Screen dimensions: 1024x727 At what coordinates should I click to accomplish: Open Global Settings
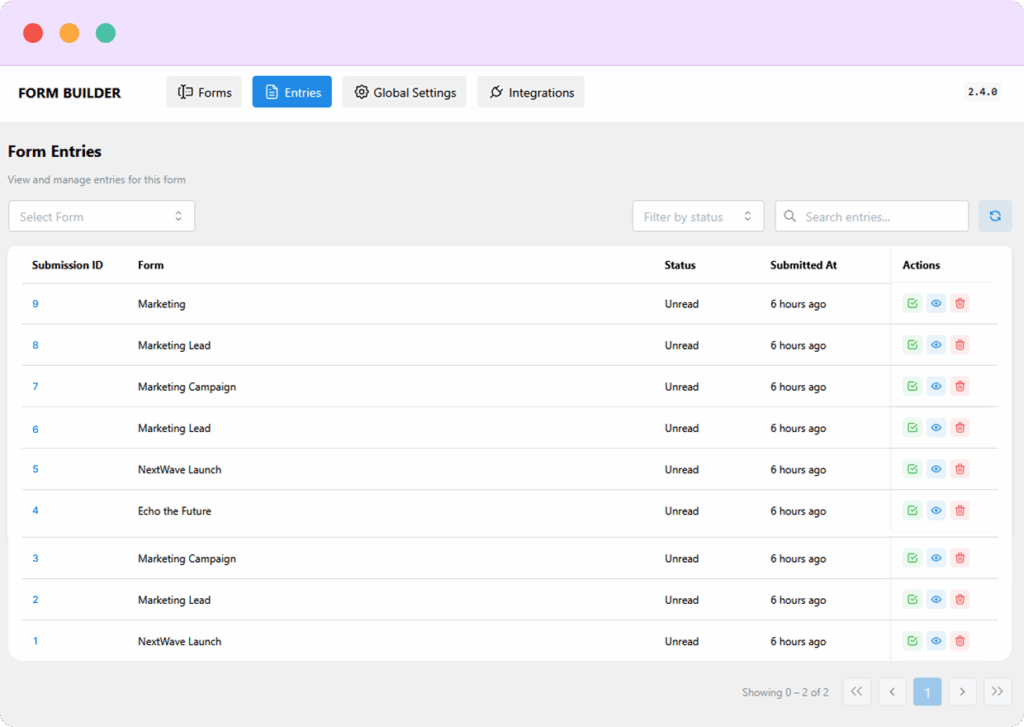coord(404,91)
